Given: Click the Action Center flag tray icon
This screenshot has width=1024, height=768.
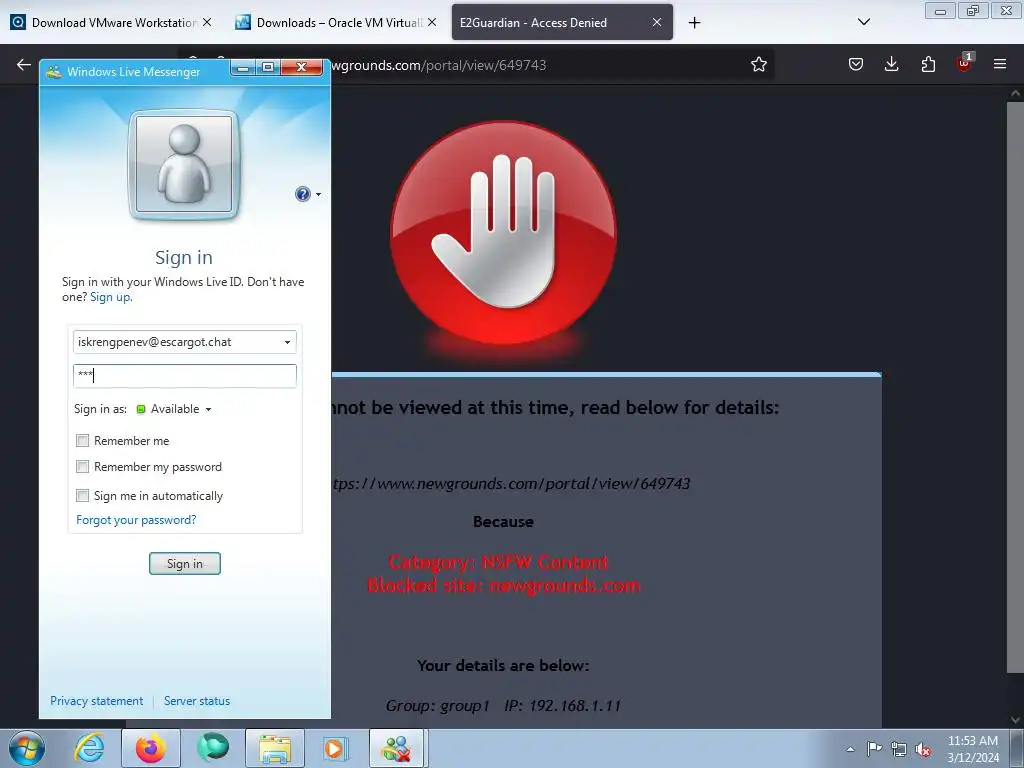Looking at the screenshot, I should click(x=874, y=749).
